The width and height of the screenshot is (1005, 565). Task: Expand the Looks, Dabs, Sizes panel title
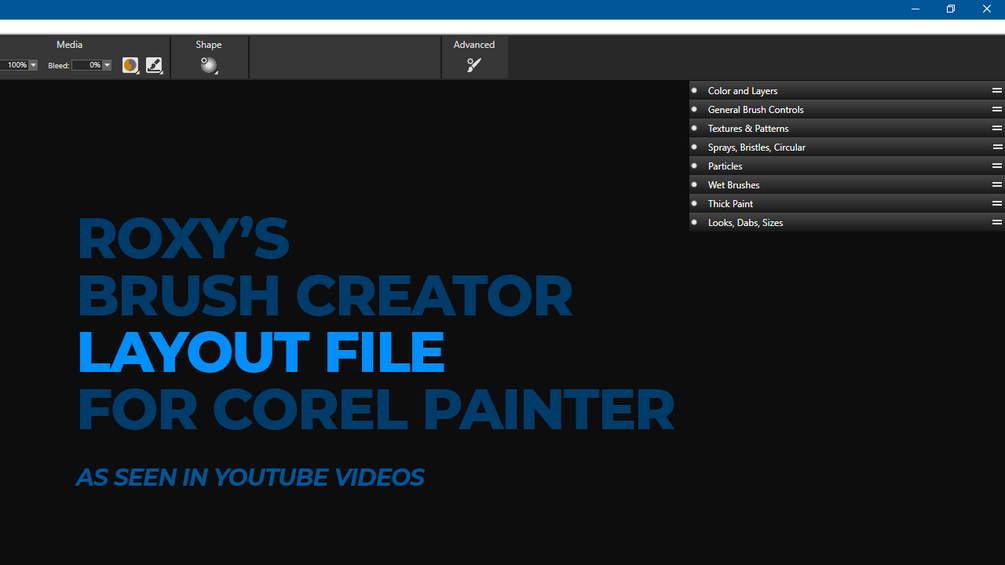745,222
